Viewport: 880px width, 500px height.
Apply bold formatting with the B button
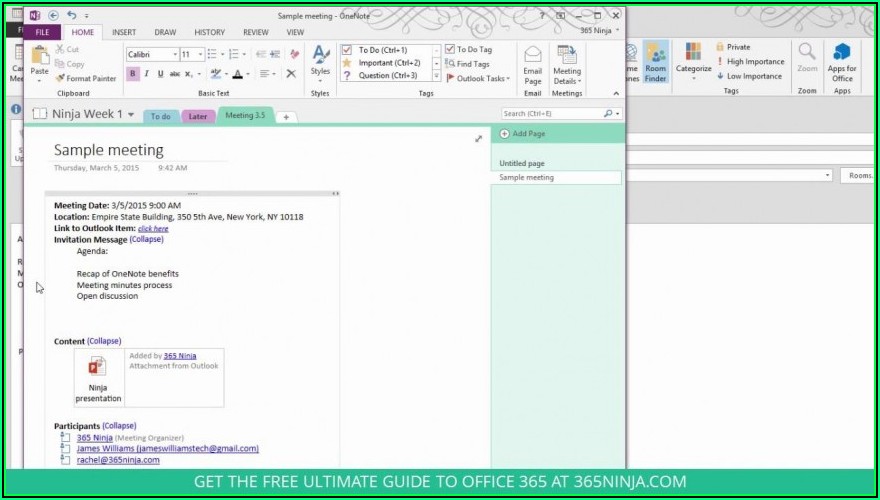pyautogui.click(x=132, y=73)
